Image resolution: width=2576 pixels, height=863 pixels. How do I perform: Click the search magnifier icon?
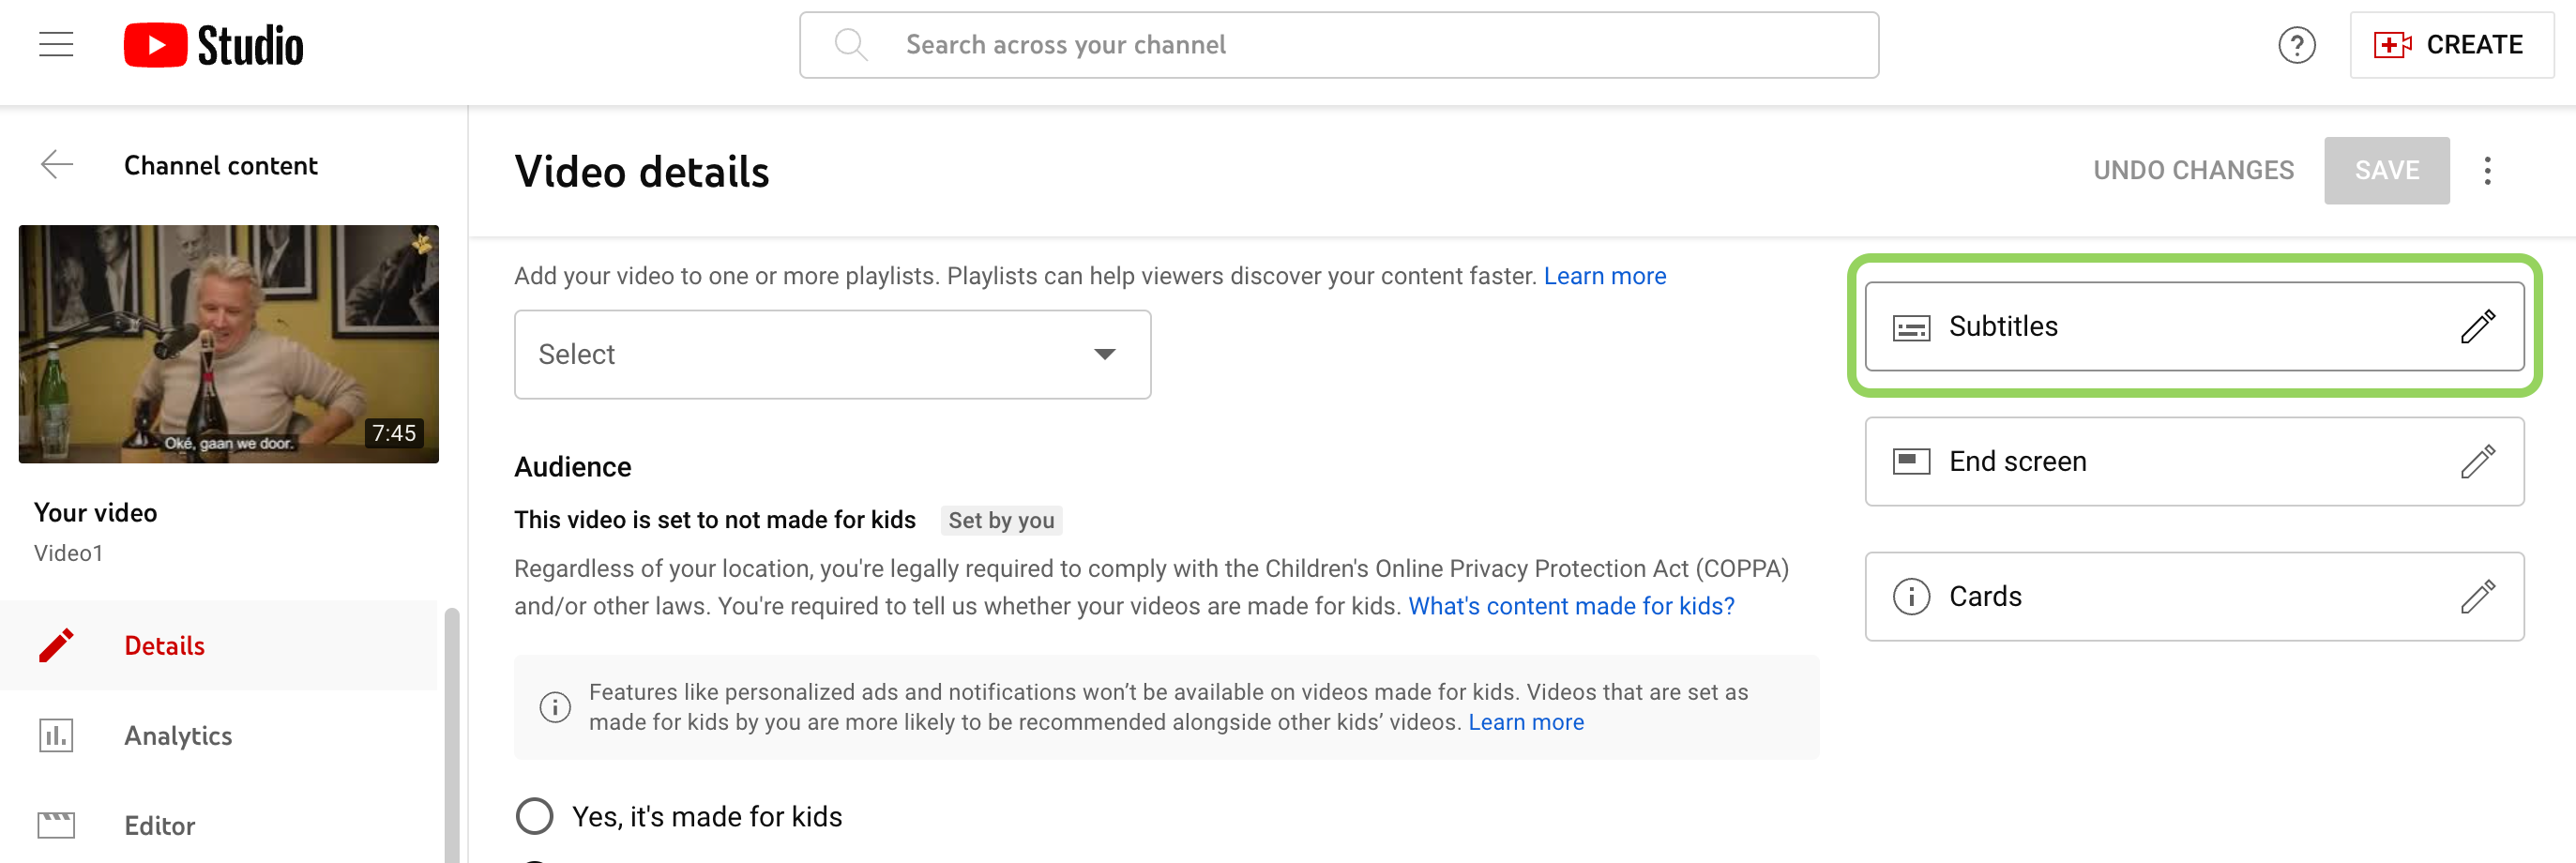(851, 45)
